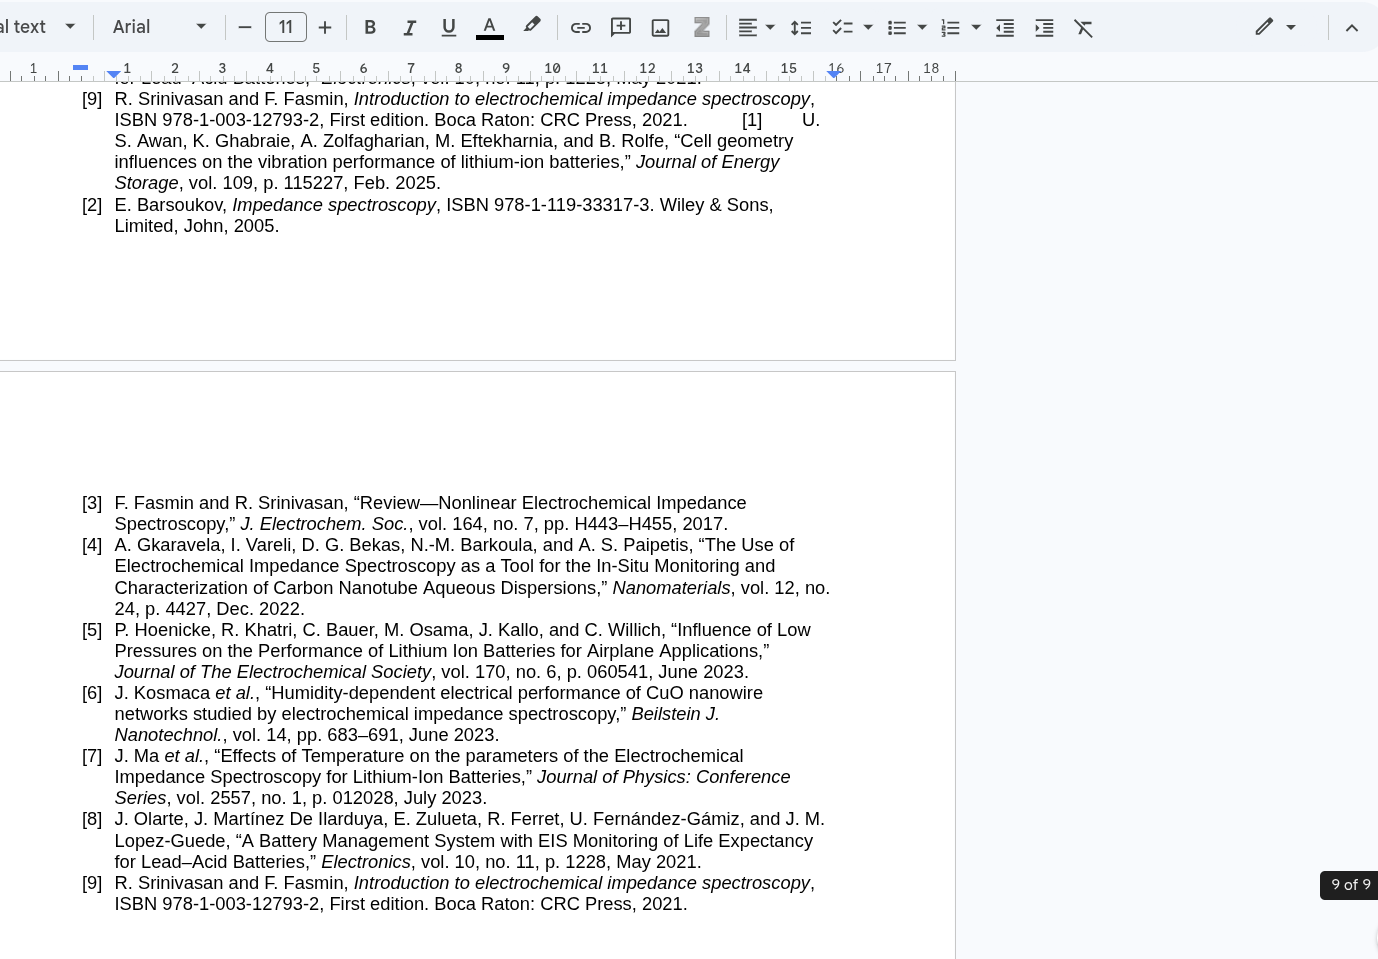1378x959 pixels.
Task: Toggle bold formatting
Action: [x=370, y=27]
